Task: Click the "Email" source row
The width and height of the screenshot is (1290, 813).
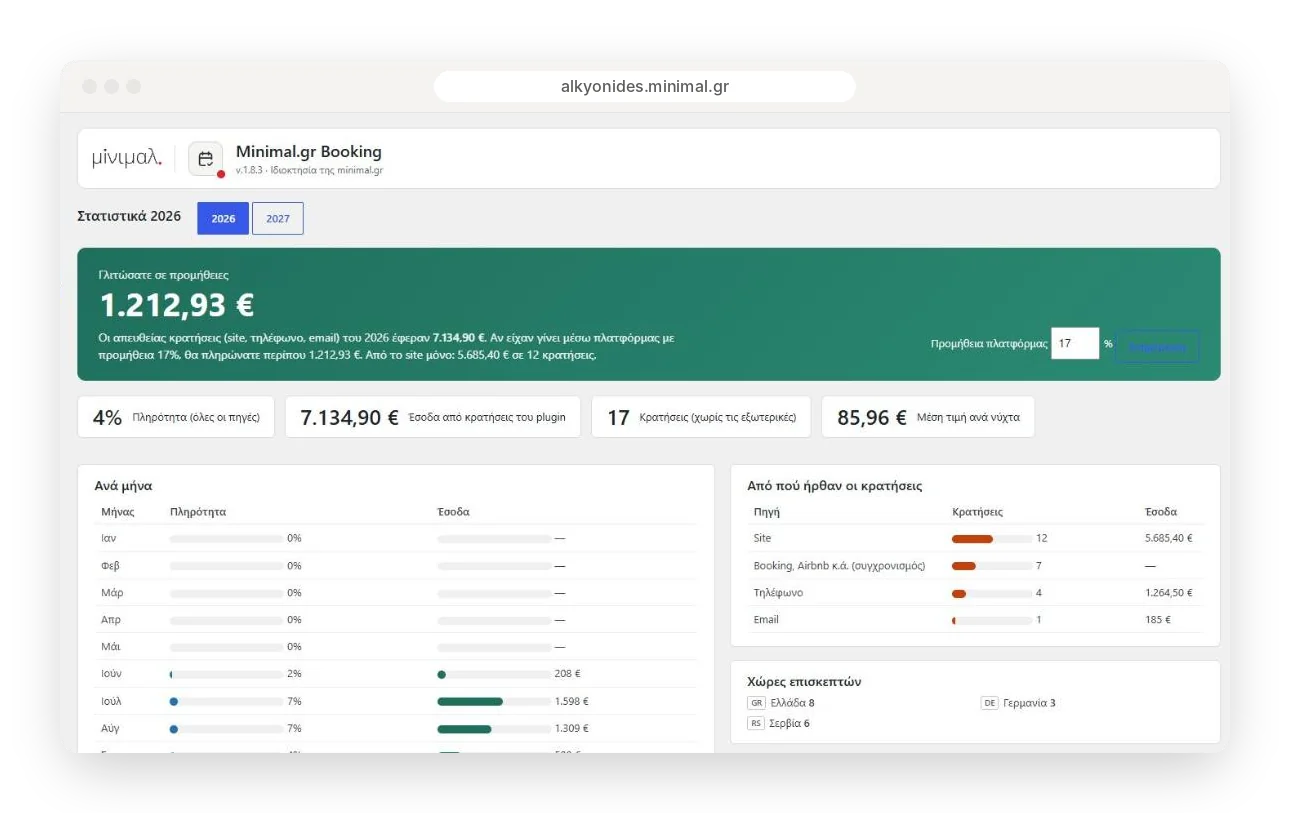Action: point(975,620)
